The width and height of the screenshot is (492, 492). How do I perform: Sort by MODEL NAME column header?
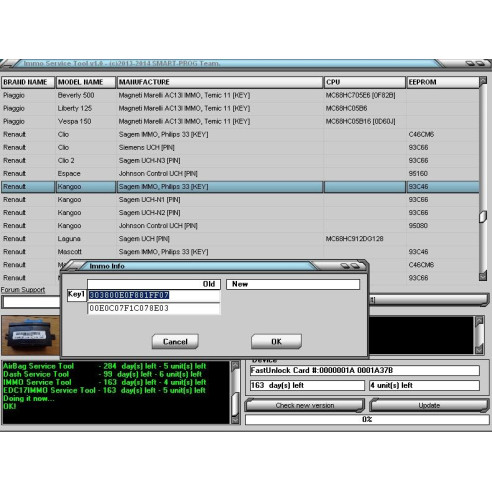tap(86, 82)
